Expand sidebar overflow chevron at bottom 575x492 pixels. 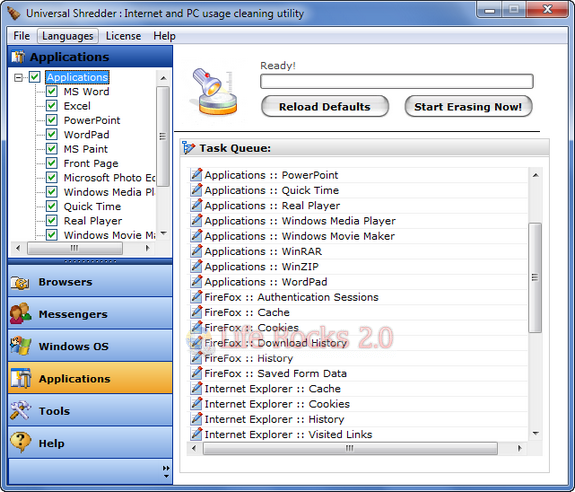(x=166, y=468)
